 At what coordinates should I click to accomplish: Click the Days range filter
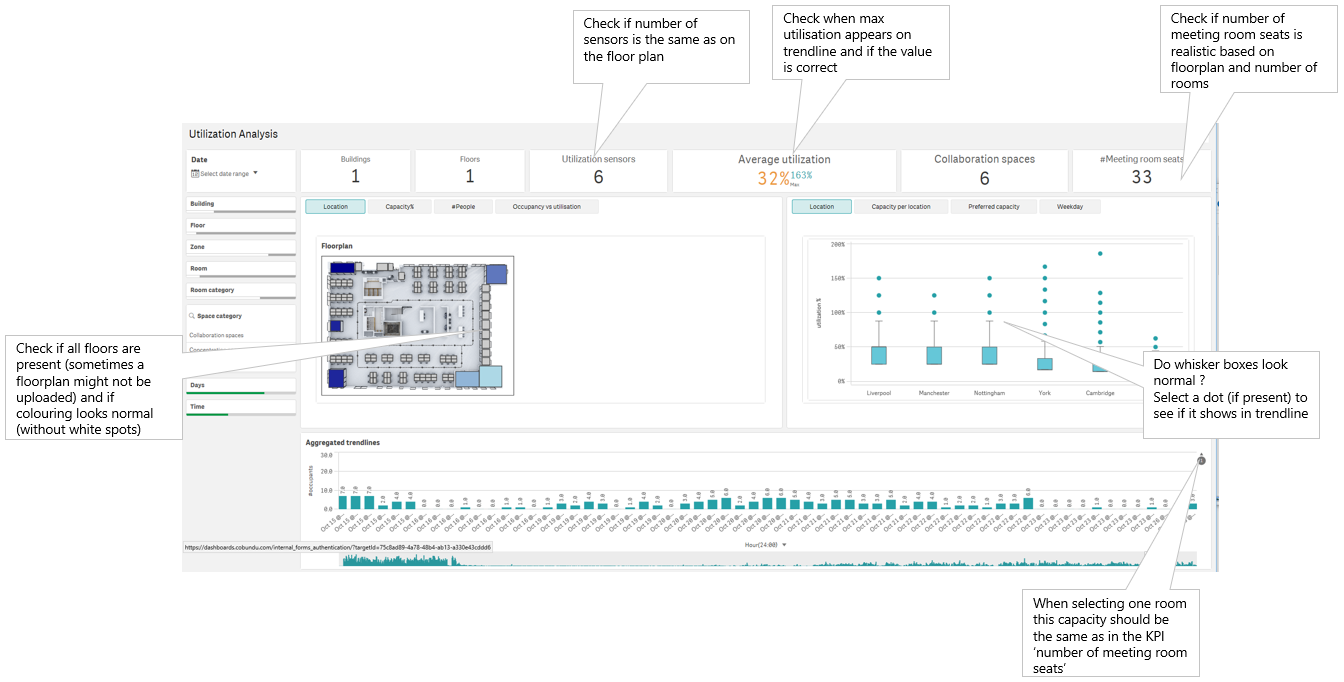coord(241,386)
